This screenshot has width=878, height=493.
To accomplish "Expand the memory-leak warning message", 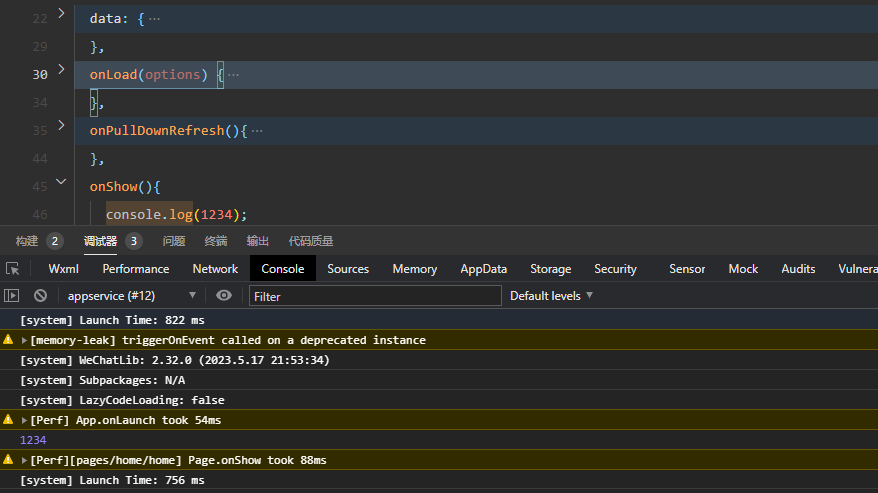I will pyautogui.click(x=24, y=340).
